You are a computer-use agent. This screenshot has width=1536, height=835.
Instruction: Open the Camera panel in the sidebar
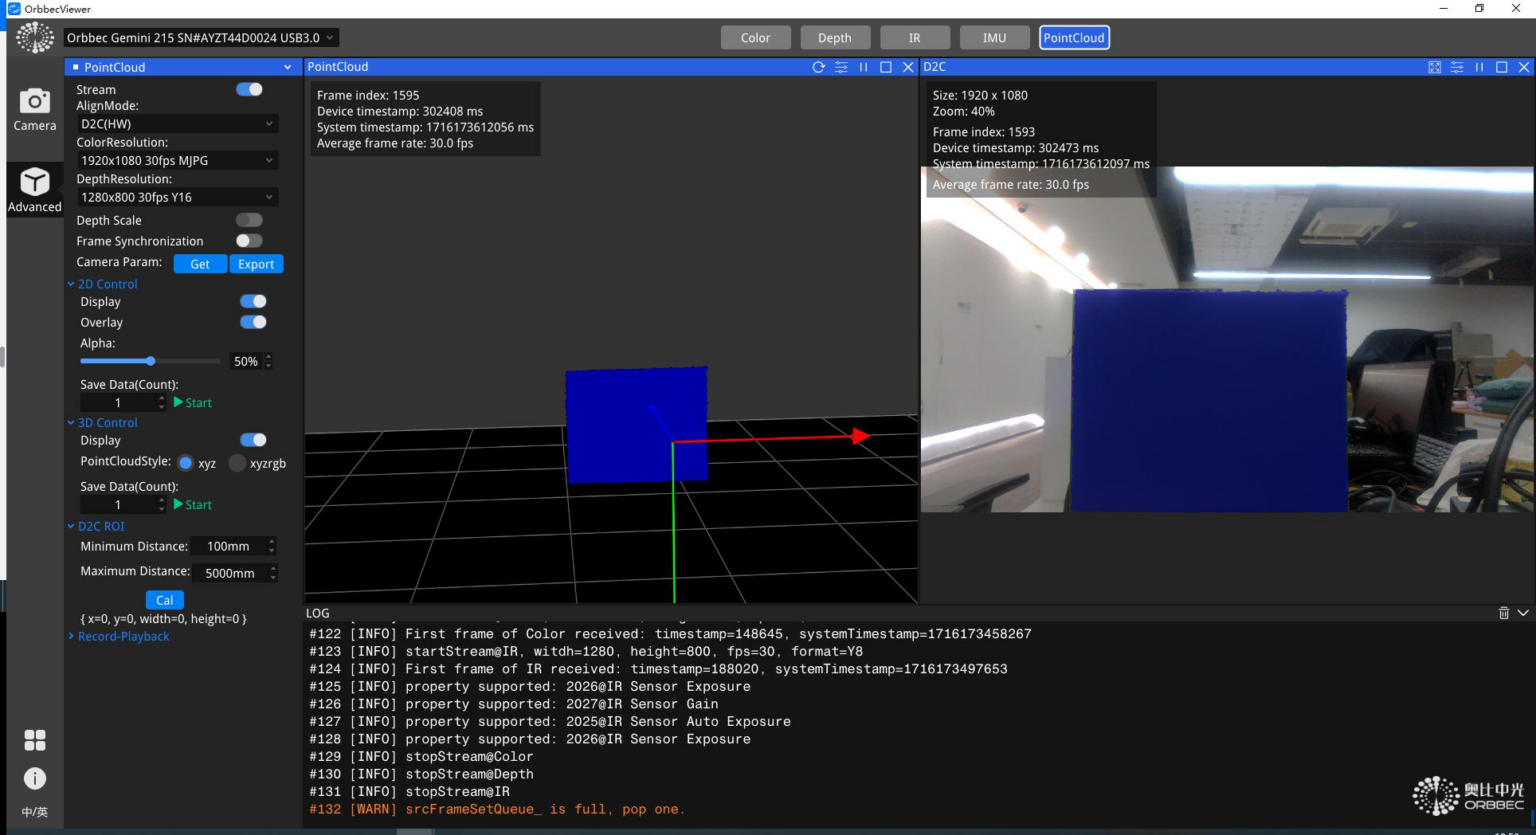(x=34, y=110)
